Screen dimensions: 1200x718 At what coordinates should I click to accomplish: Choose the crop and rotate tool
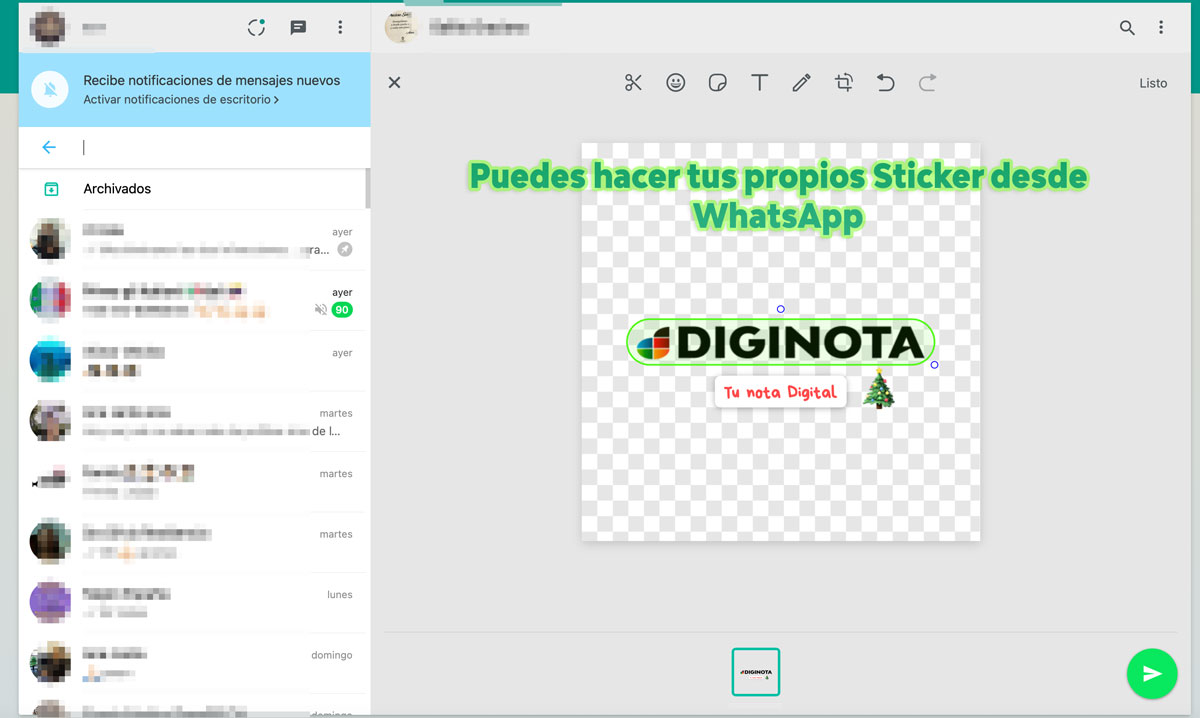point(844,83)
